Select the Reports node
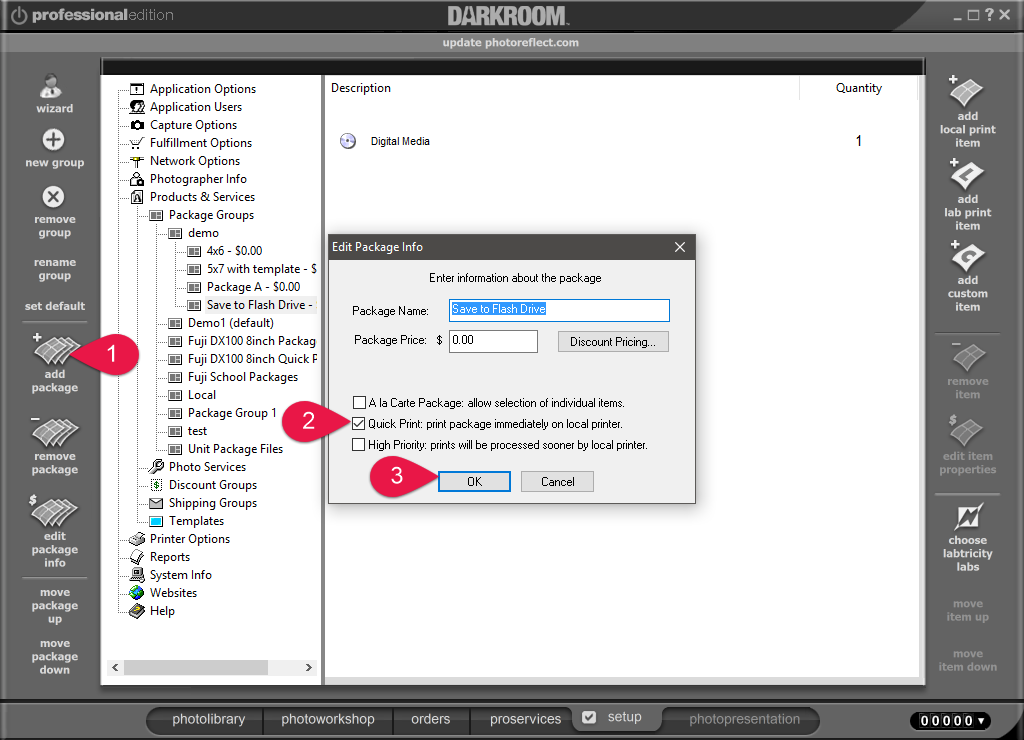Viewport: 1024px width, 740px height. click(x=170, y=557)
